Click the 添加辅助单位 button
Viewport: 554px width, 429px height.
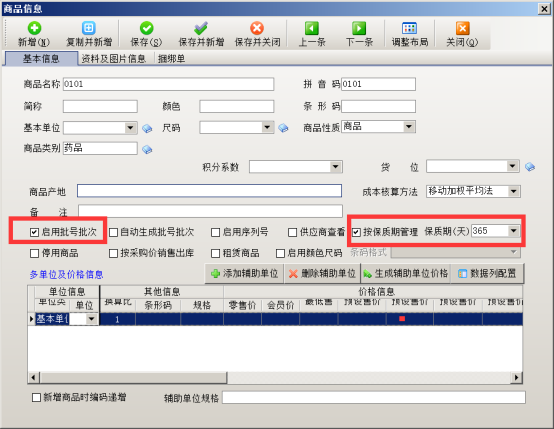pos(244,274)
